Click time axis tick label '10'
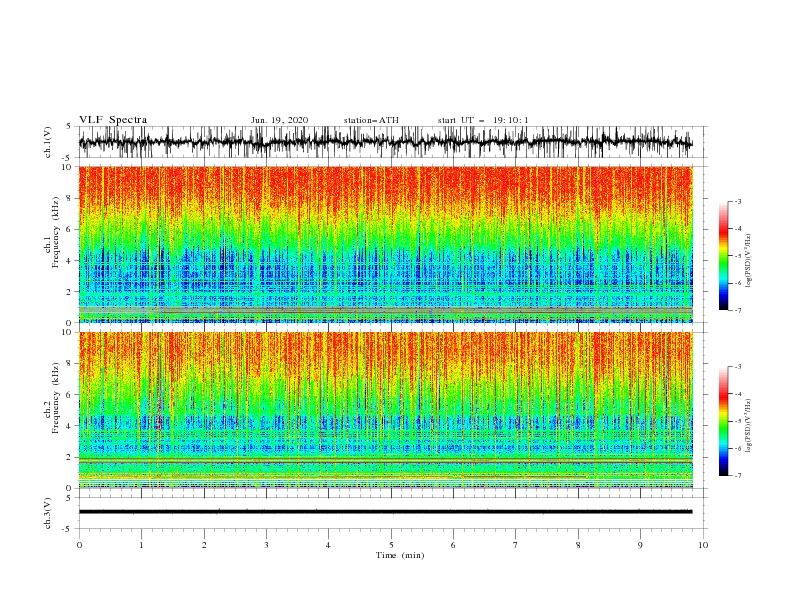792x612 pixels. (703, 545)
